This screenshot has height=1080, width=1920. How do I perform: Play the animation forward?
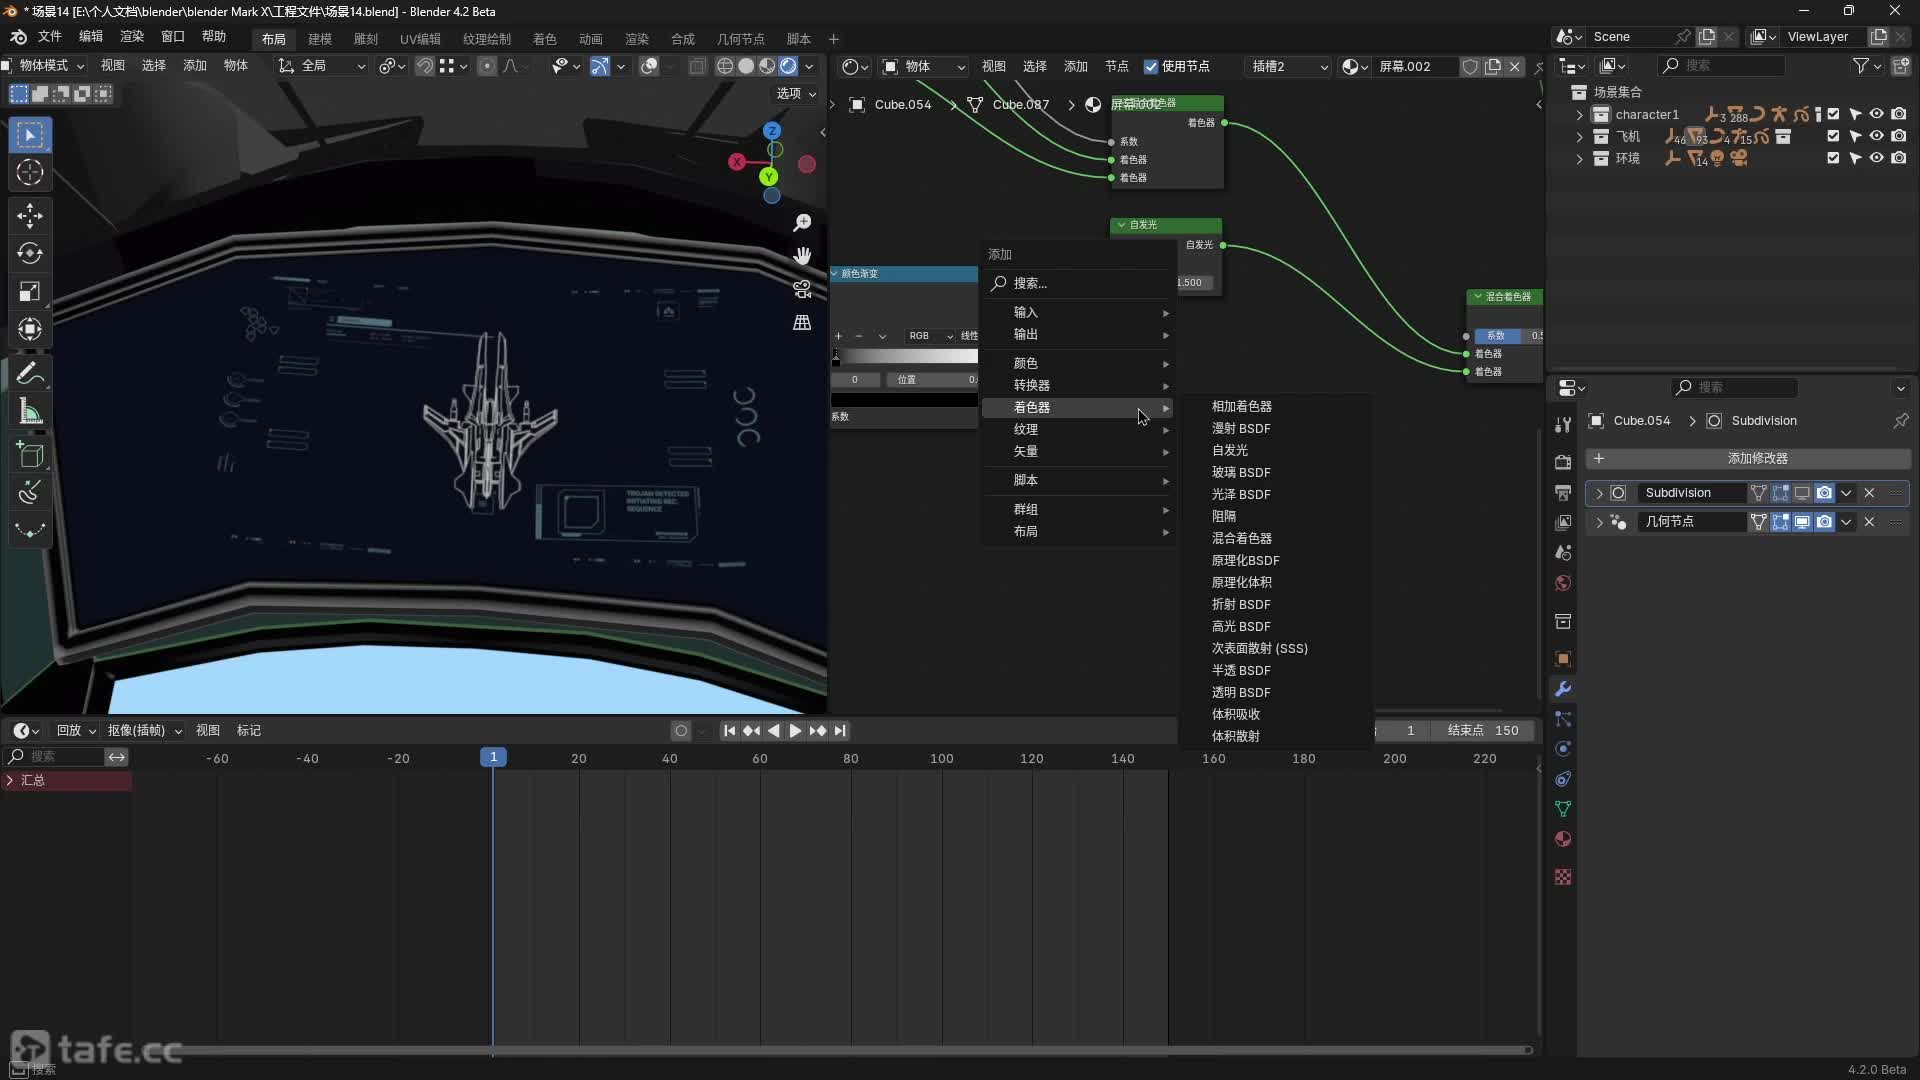[x=795, y=731]
